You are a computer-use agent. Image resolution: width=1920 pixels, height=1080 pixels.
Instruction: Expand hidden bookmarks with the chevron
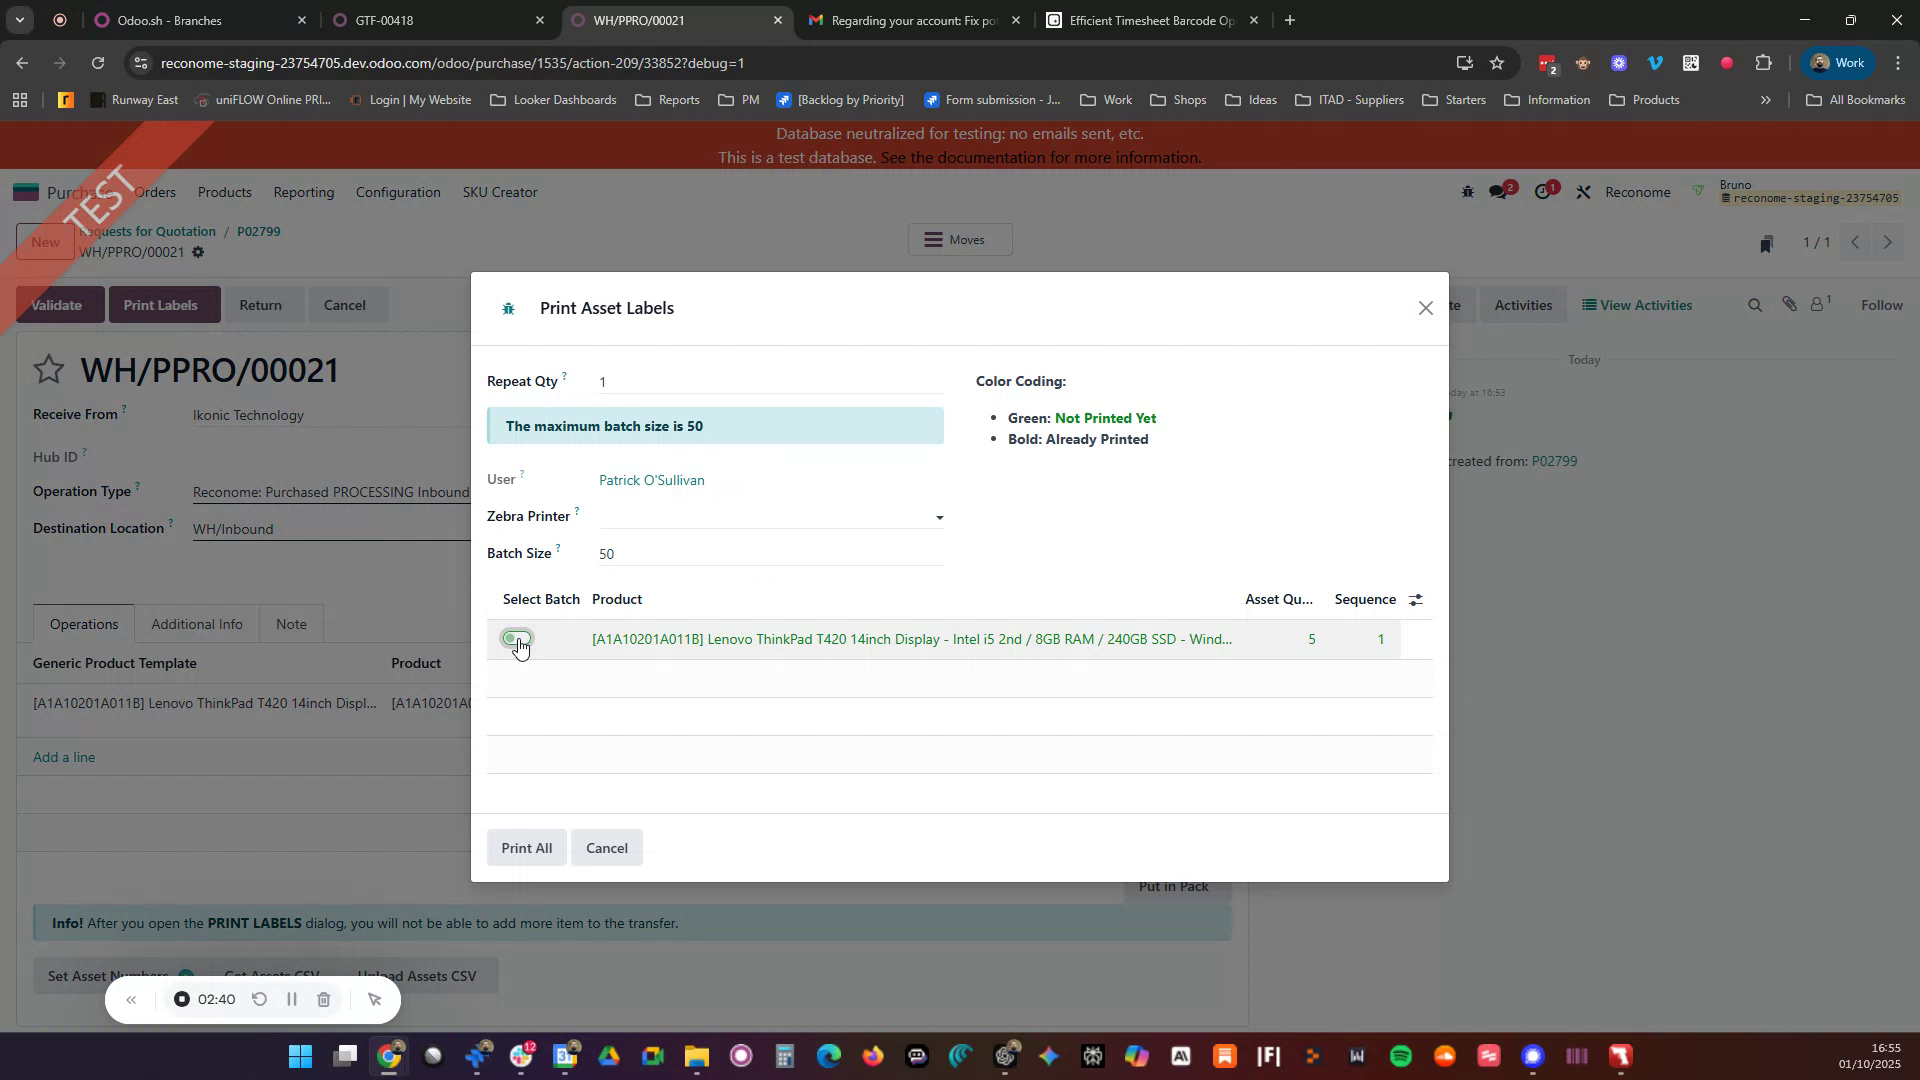coord(1767,99)
